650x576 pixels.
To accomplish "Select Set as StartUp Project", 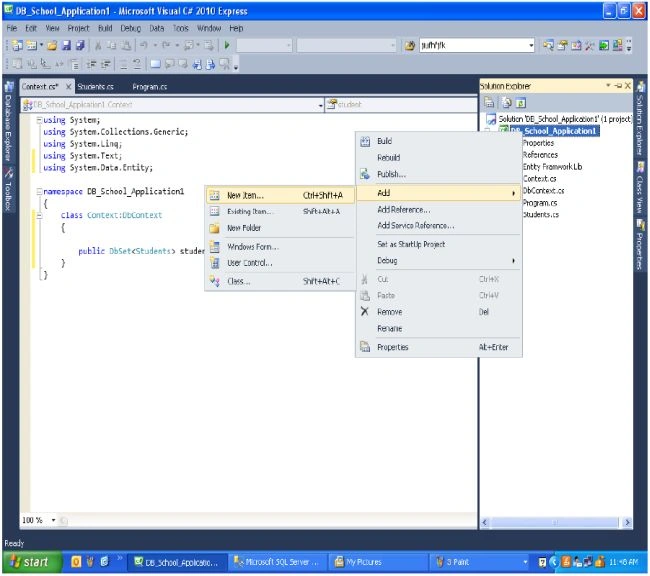I will [x=439, y=244].
